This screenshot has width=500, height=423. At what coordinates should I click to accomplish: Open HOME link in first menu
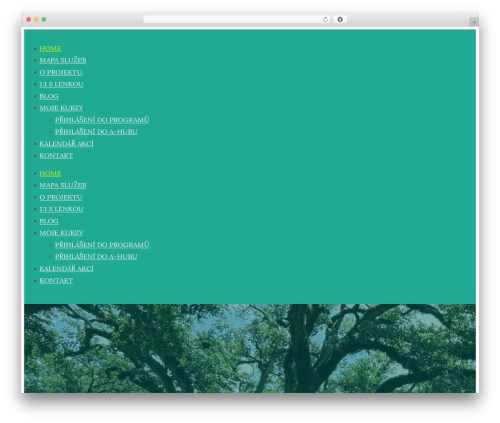point(50,49)
